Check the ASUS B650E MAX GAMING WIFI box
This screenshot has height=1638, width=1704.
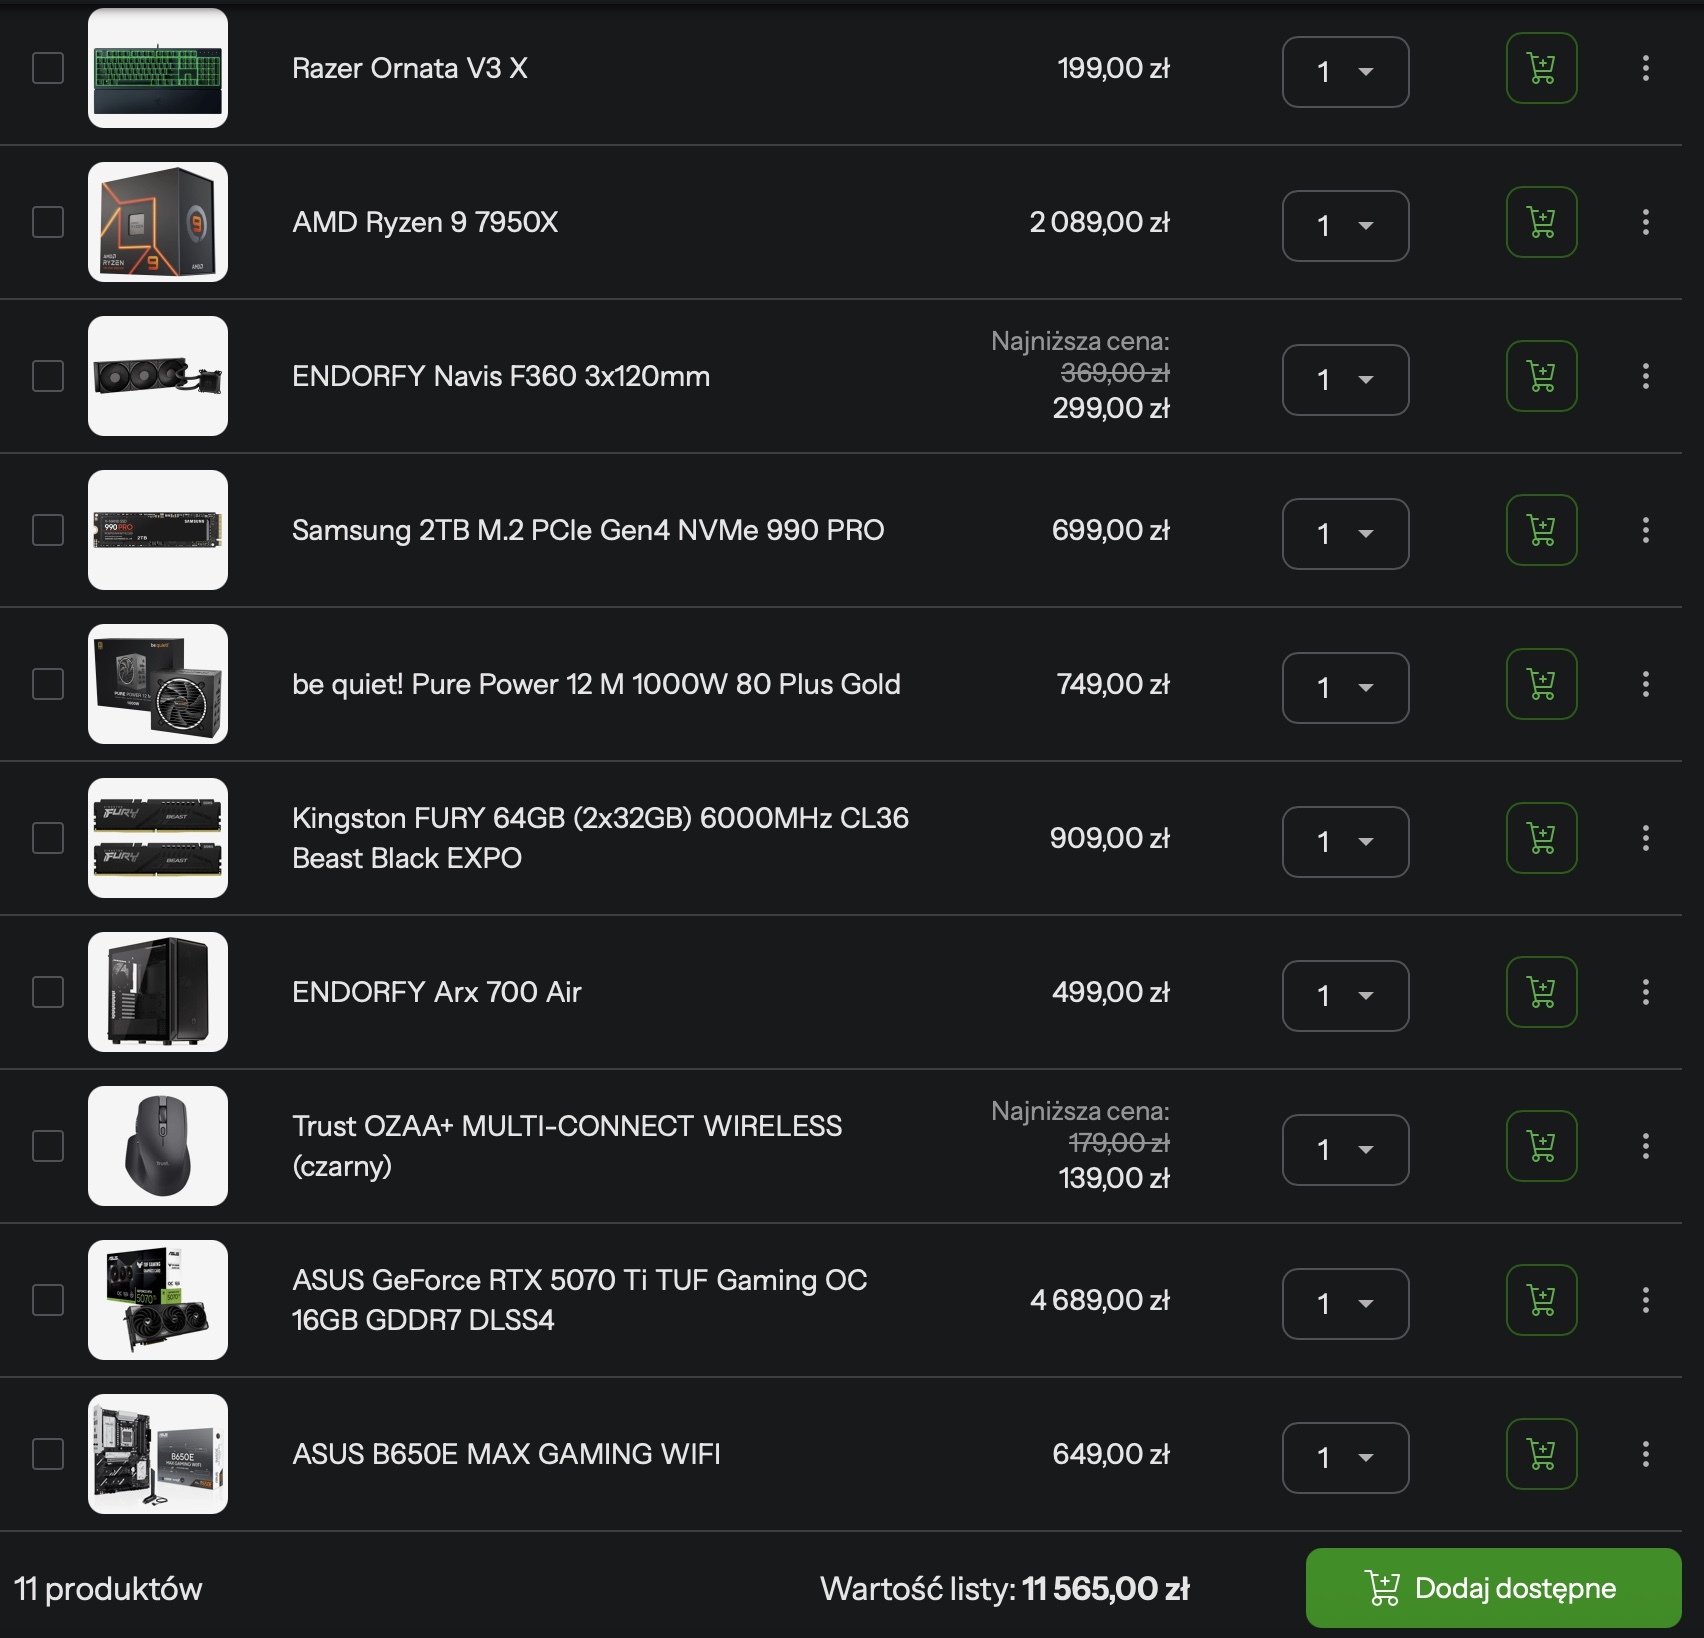pos(48,1454)
